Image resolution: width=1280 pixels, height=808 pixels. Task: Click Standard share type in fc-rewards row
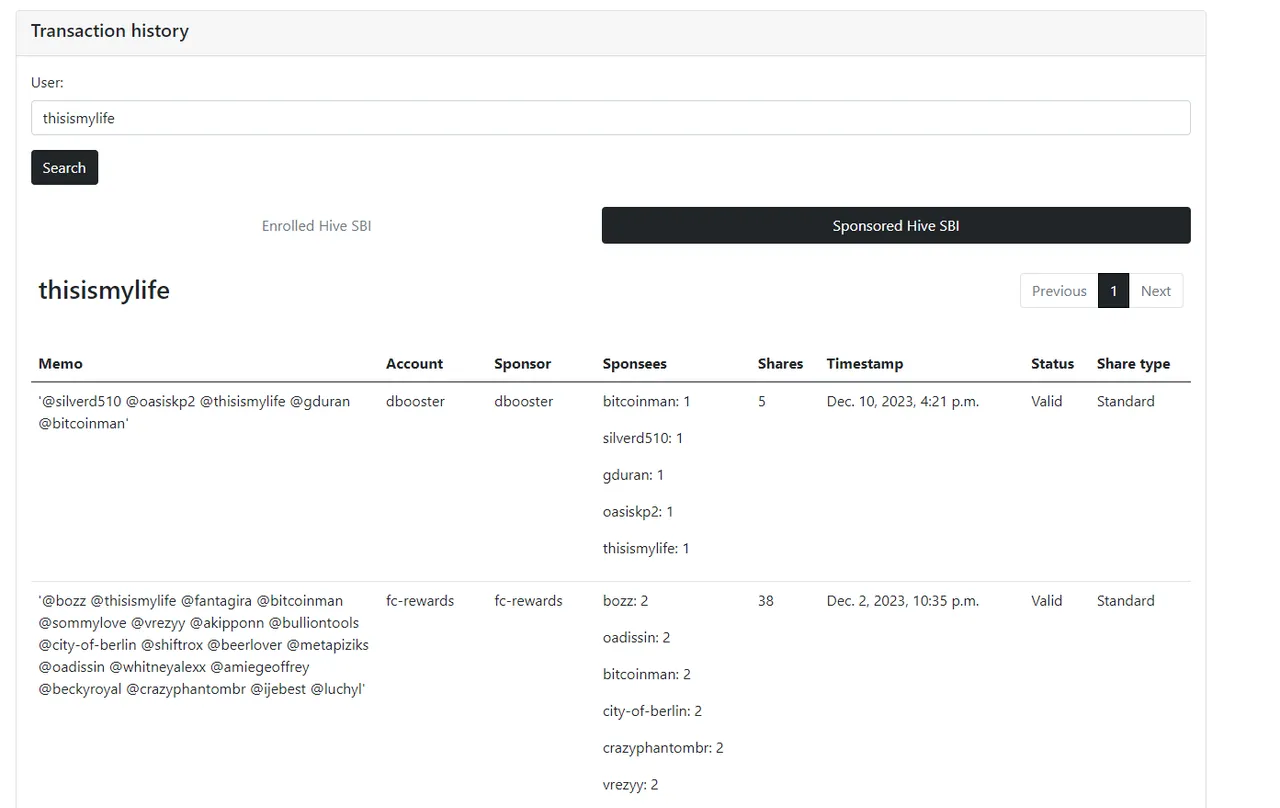1125,601
